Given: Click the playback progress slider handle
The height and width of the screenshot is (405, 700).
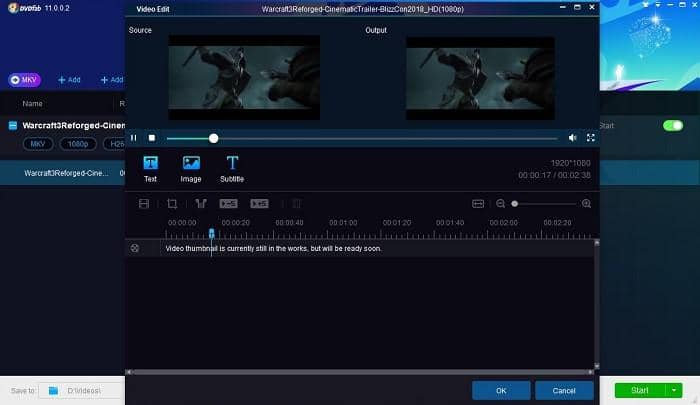Looking at the screenshot, I should [213, 138].
